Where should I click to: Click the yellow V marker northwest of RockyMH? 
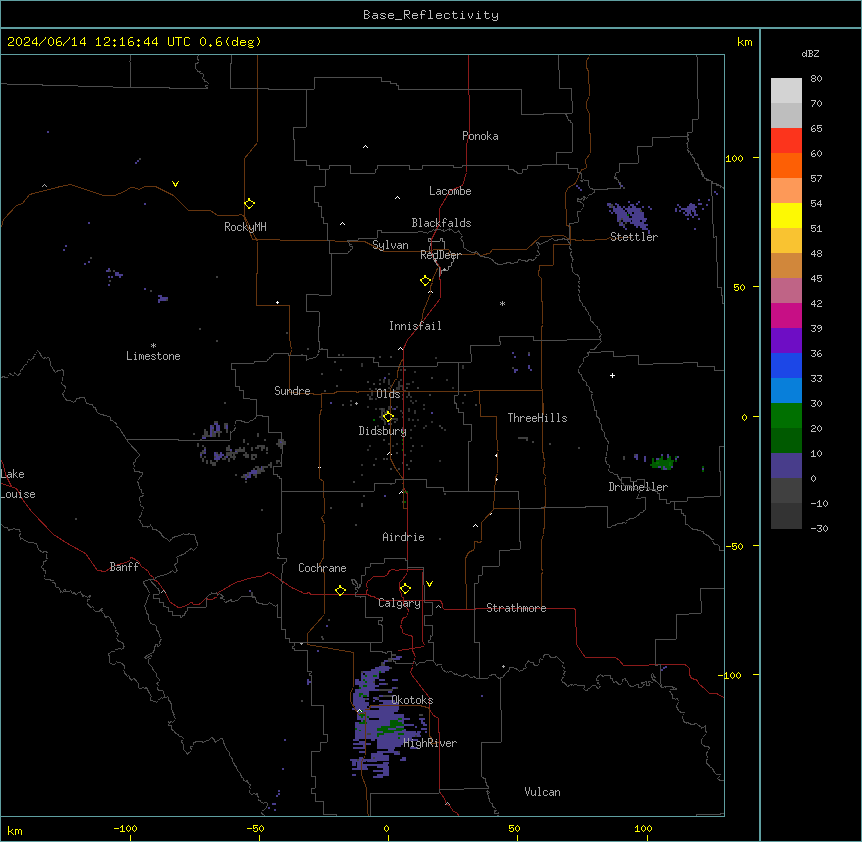(x=175, y=184)
